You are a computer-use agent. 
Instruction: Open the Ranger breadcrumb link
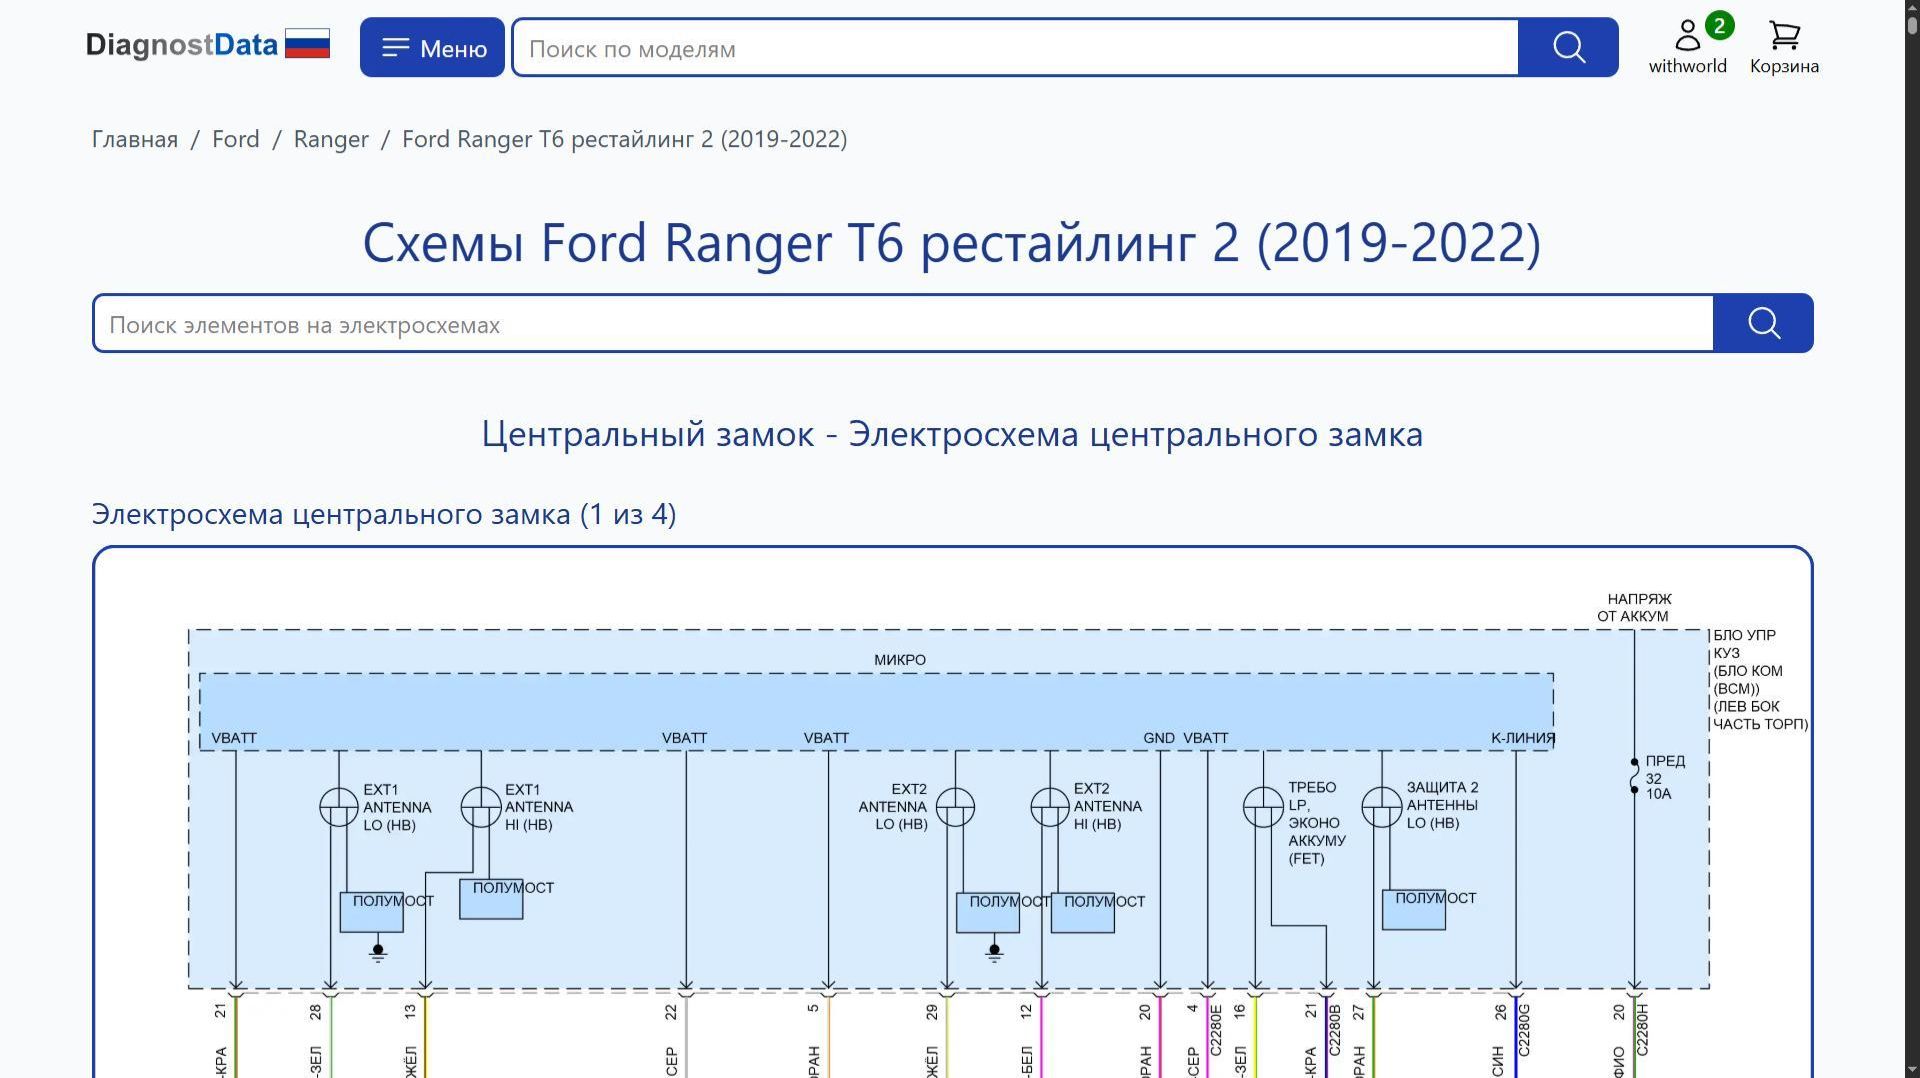click(x=331, y=139)
